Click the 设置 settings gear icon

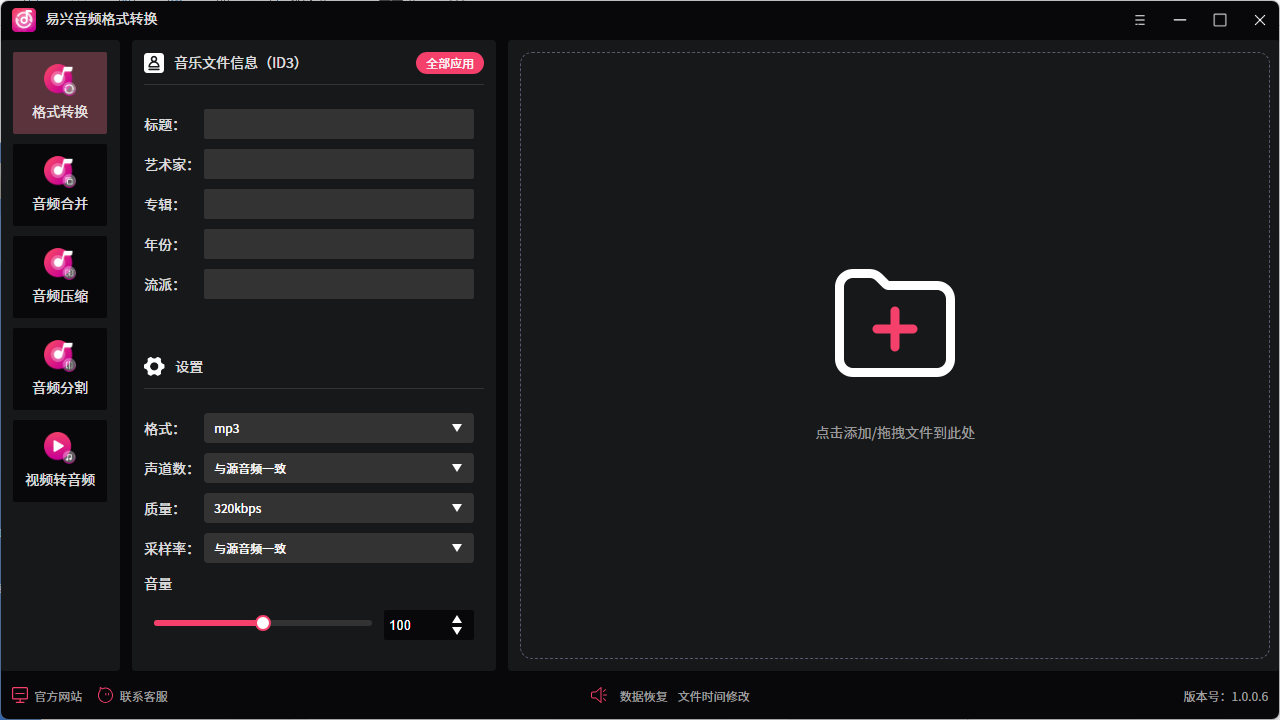tap(154, 366)
